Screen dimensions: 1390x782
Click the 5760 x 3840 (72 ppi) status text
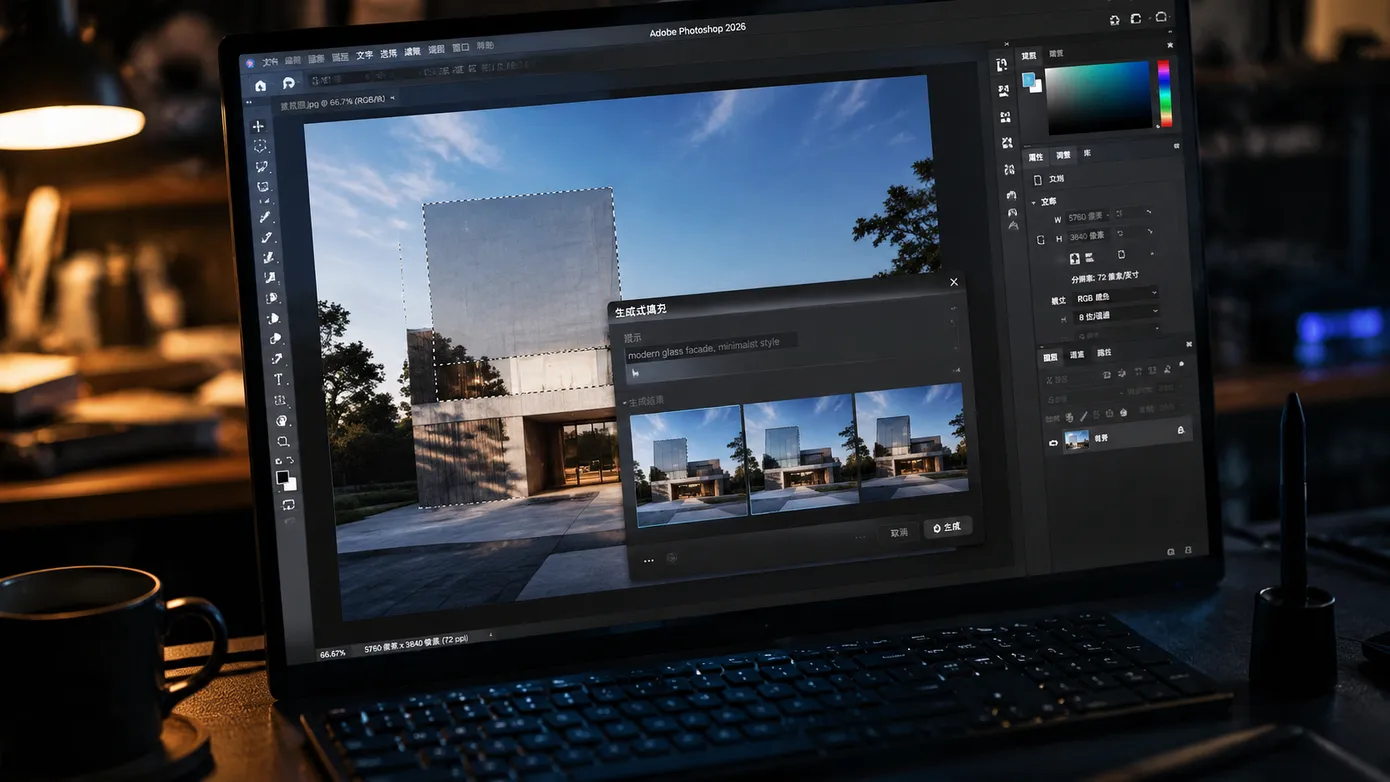(x=416, y=646)
